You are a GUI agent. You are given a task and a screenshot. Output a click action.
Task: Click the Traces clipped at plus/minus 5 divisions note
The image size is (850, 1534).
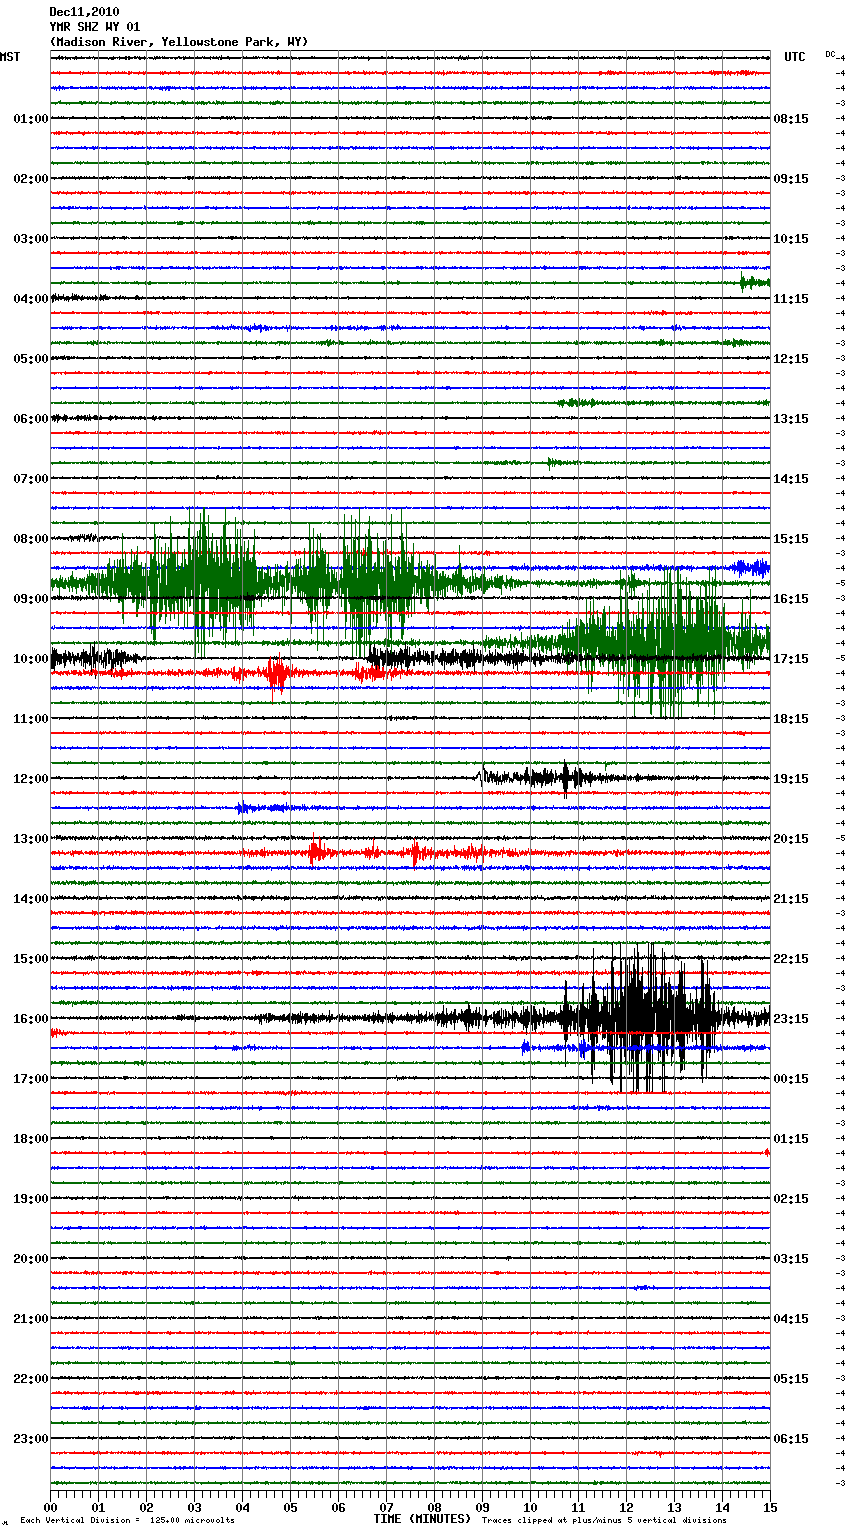(604, 1521)
